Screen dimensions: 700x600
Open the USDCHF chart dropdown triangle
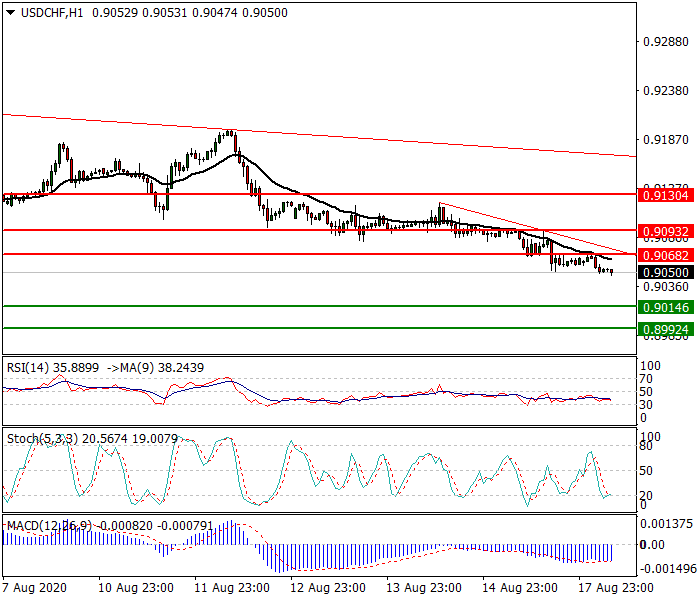(11, 13)
